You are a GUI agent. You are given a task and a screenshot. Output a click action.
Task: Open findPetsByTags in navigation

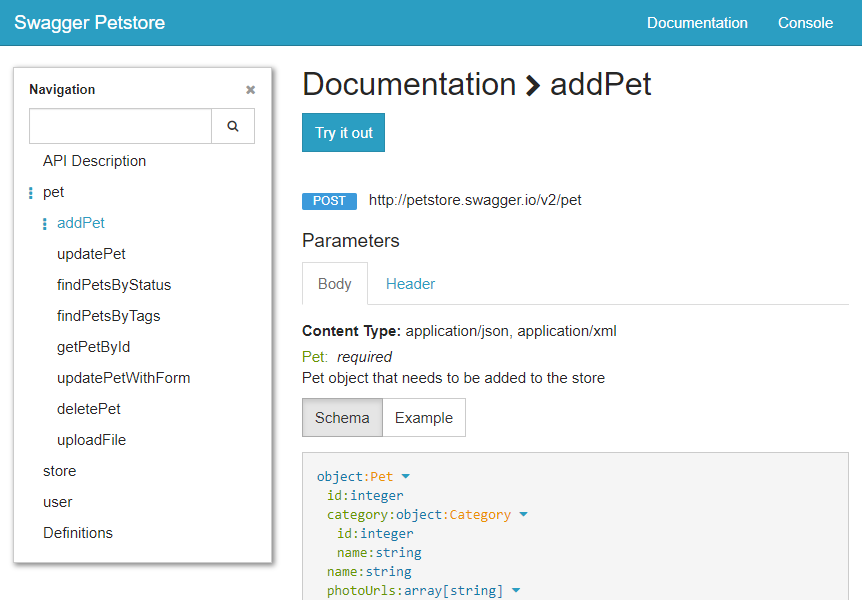(x=109, y=316)
